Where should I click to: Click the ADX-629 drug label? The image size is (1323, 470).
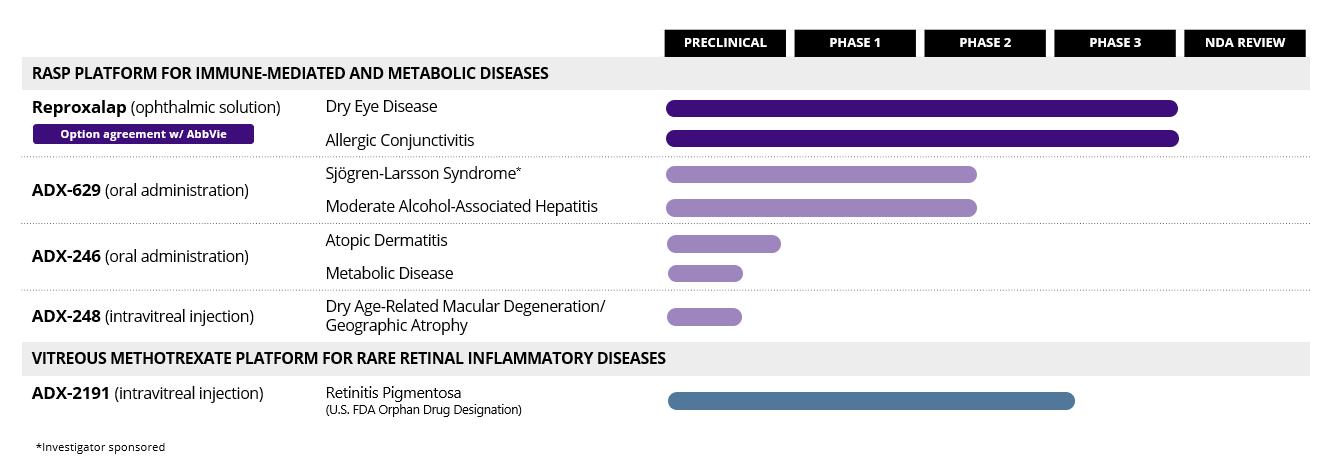(x=140, y=190)
